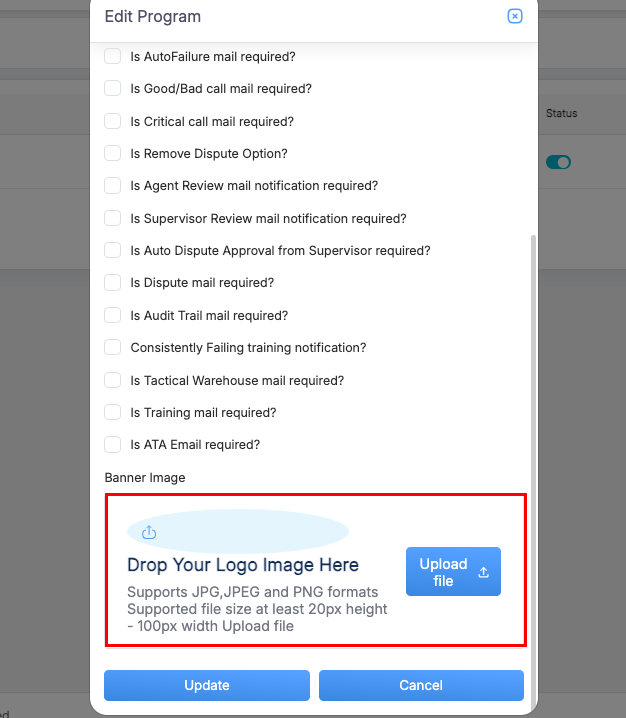Tick Is Critical call mail required
626x718 pixels.
pos(113,122)
